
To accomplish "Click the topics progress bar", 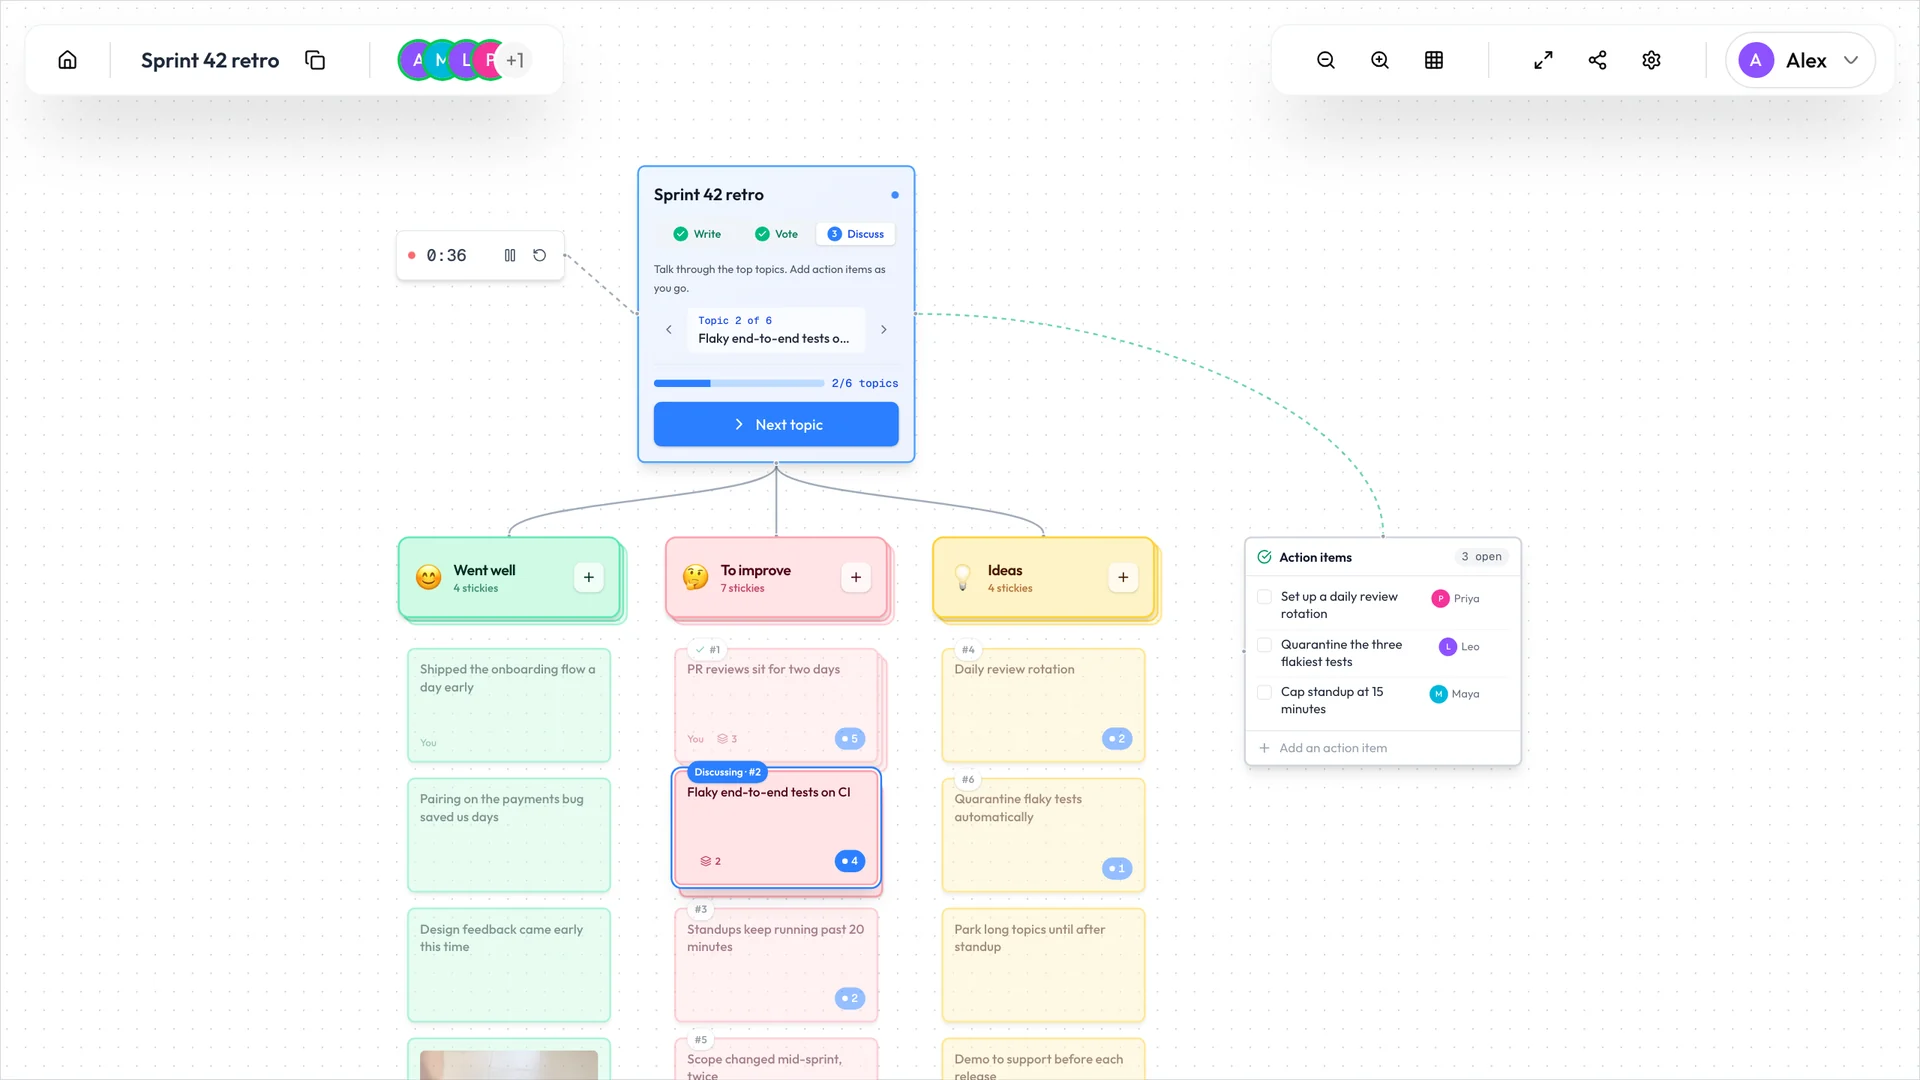I will point(739,383).
